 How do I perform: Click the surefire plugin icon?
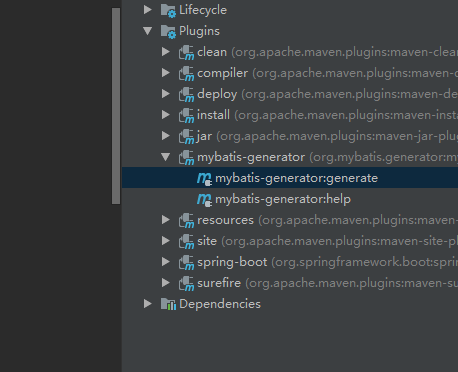(186, 284)
